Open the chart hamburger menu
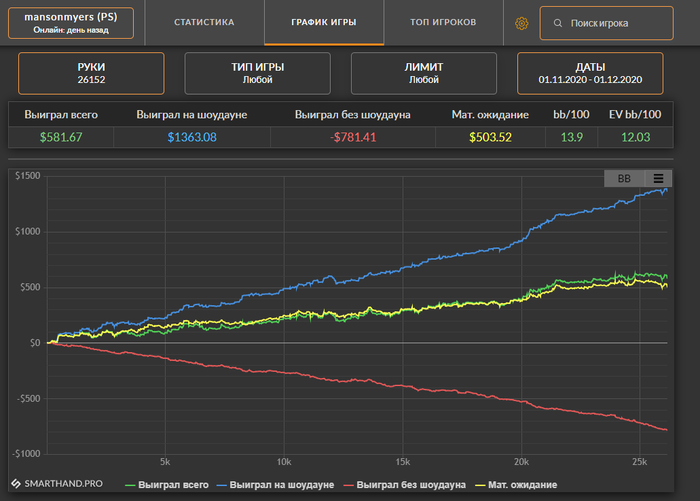Image resolution: width=700 pixels, height=501 pixels. [658, 179]
